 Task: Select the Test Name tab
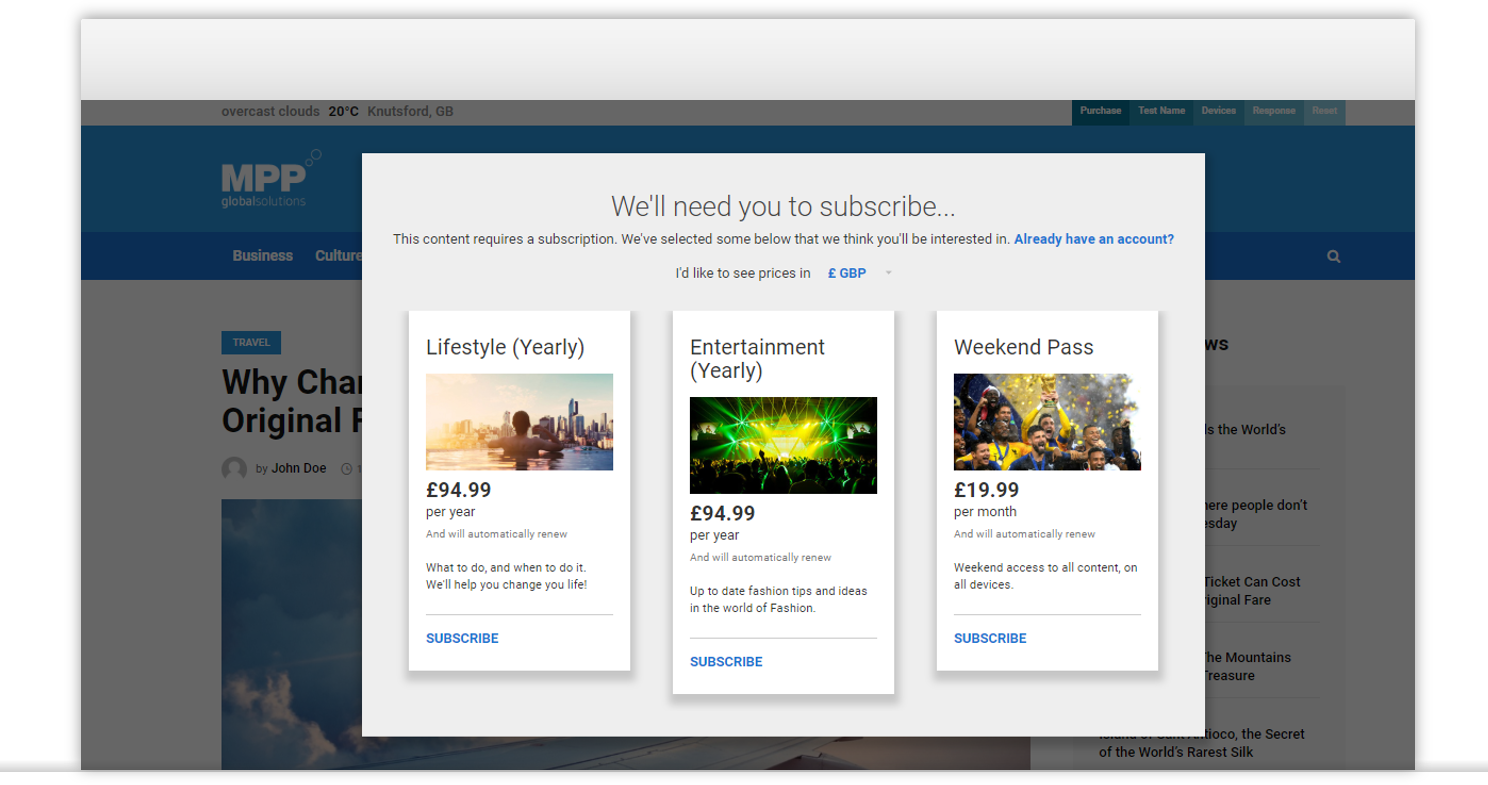tap(1161, 111)
